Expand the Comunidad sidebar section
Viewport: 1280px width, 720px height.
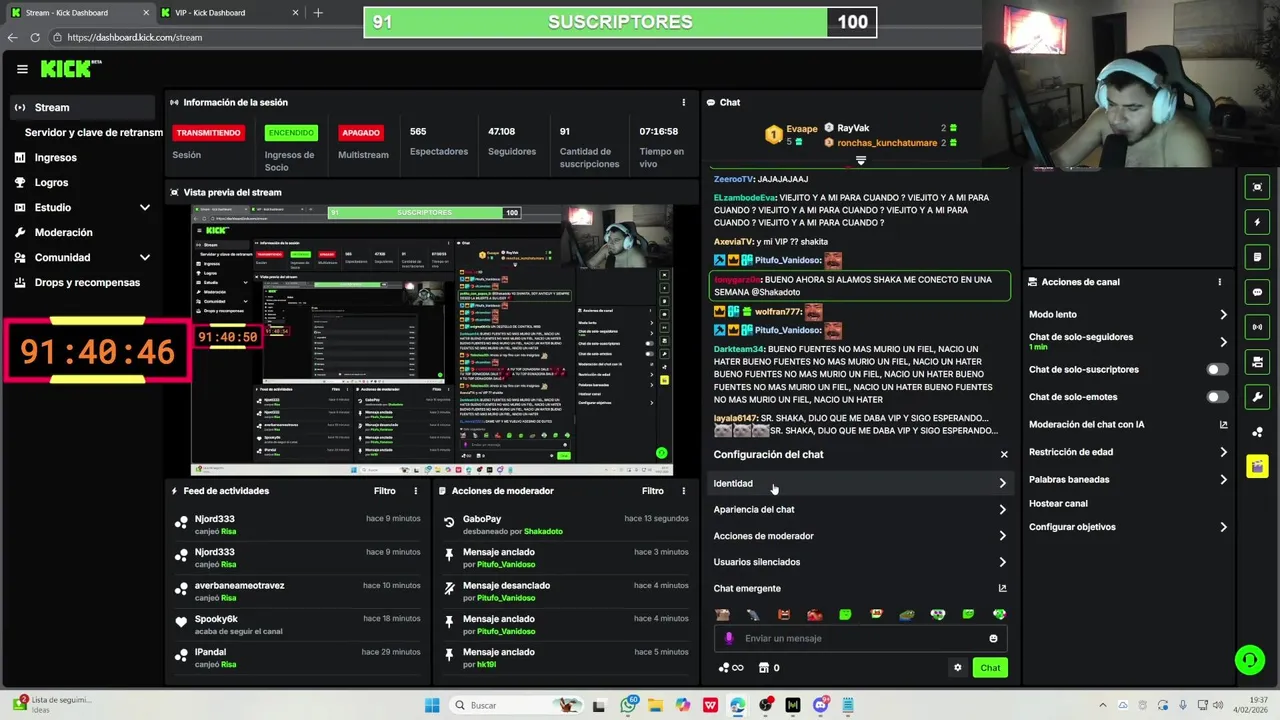tap(82, 257)
